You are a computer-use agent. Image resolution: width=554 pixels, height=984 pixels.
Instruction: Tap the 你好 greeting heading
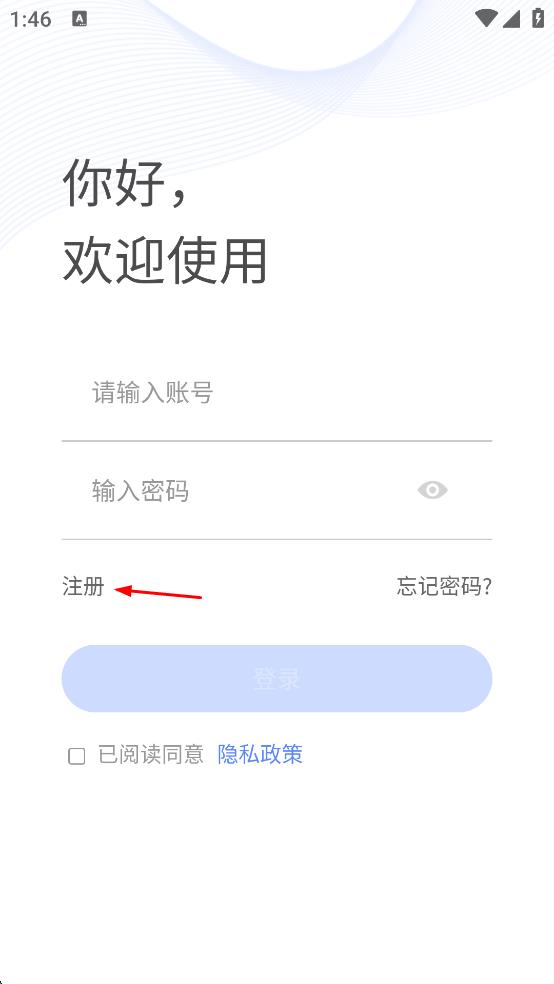click(125, 183)
